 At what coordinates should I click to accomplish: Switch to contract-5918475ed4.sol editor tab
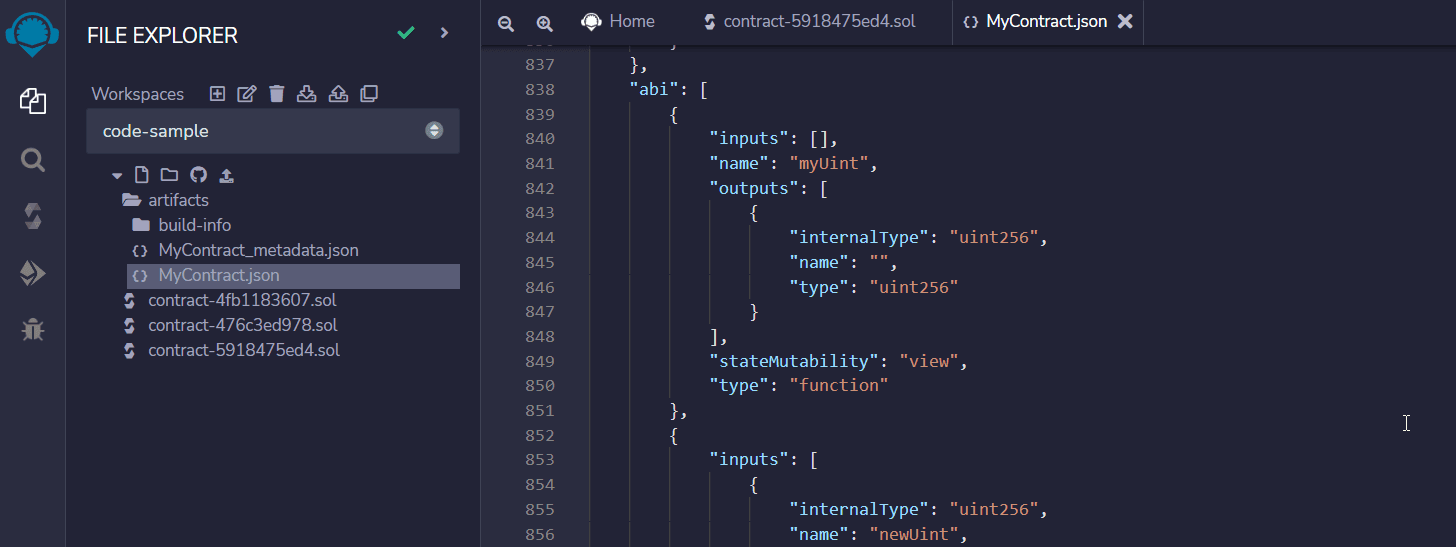(x=809, y=21)
